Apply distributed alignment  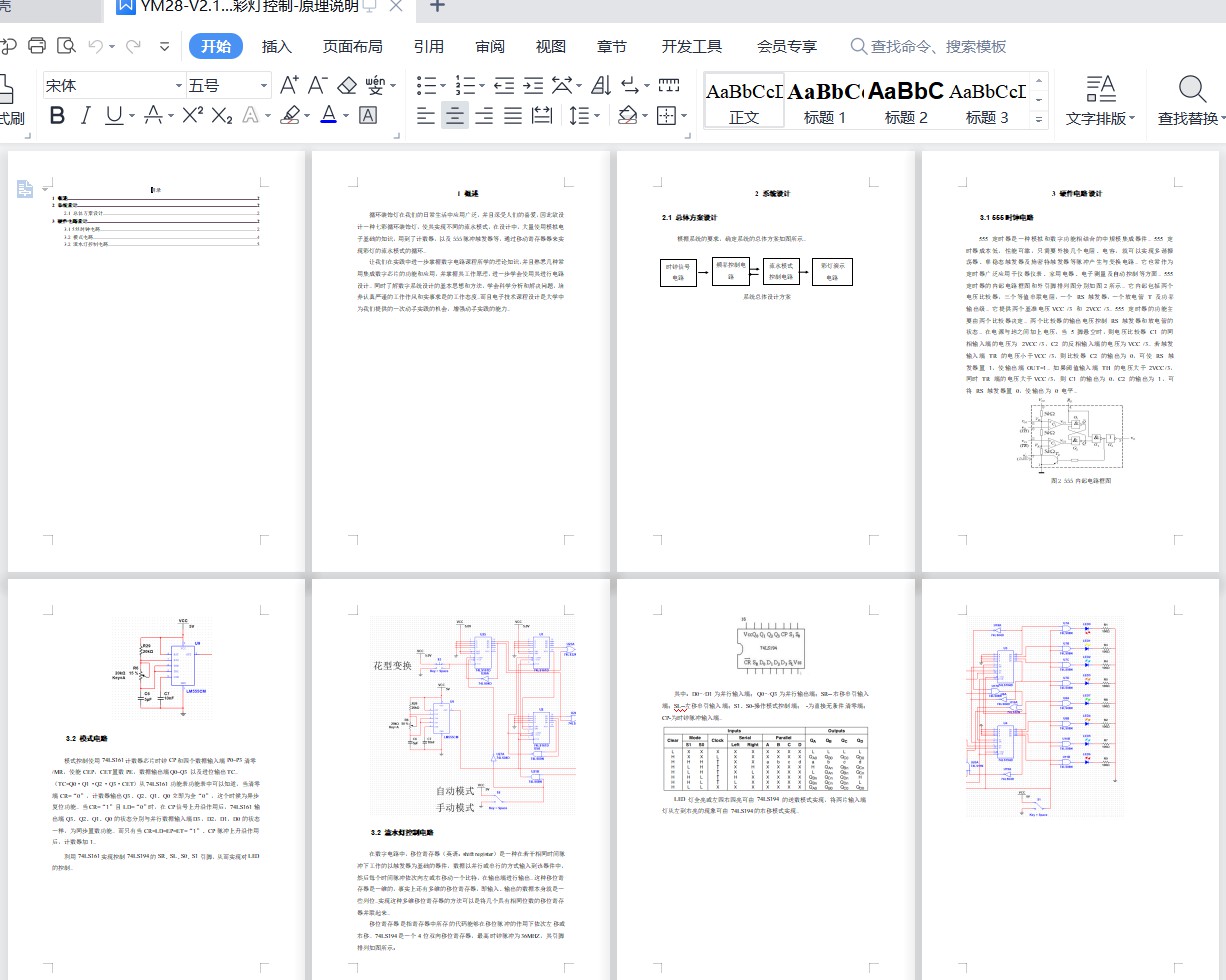pyautogui.click(x=542, y=116)
